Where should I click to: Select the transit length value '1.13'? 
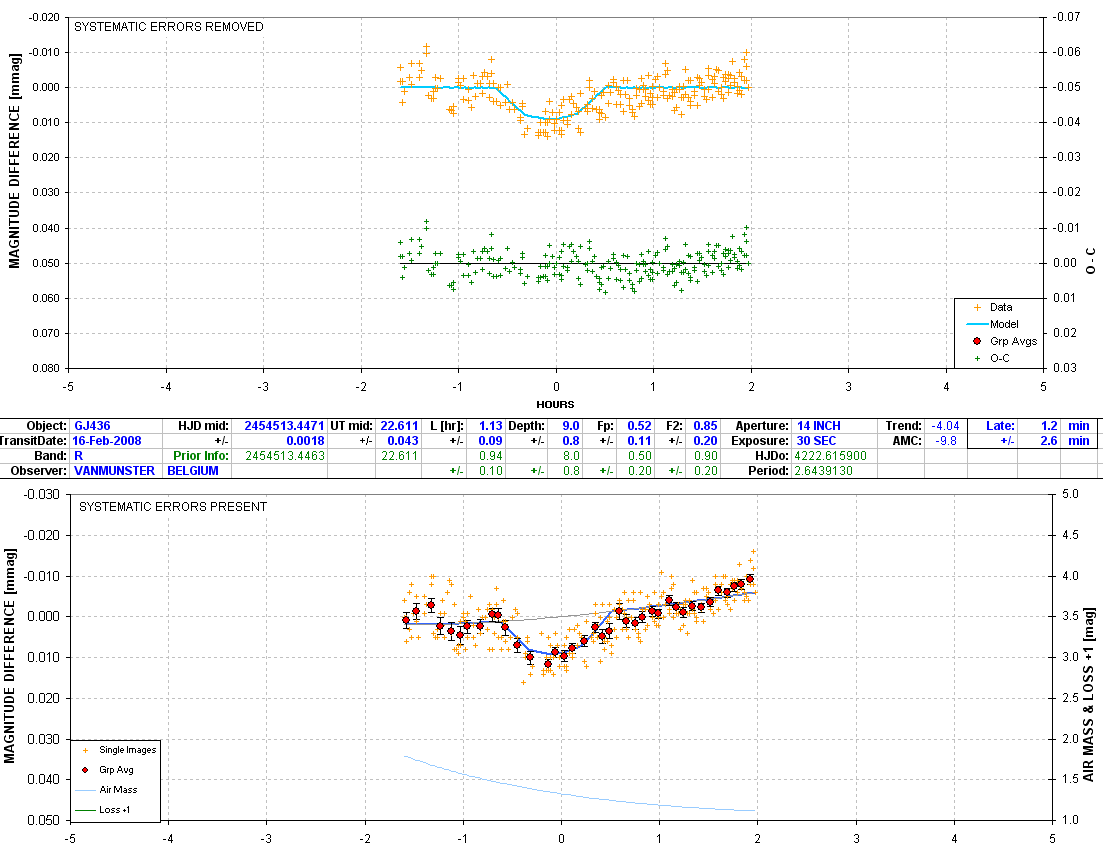click(490, 426)
